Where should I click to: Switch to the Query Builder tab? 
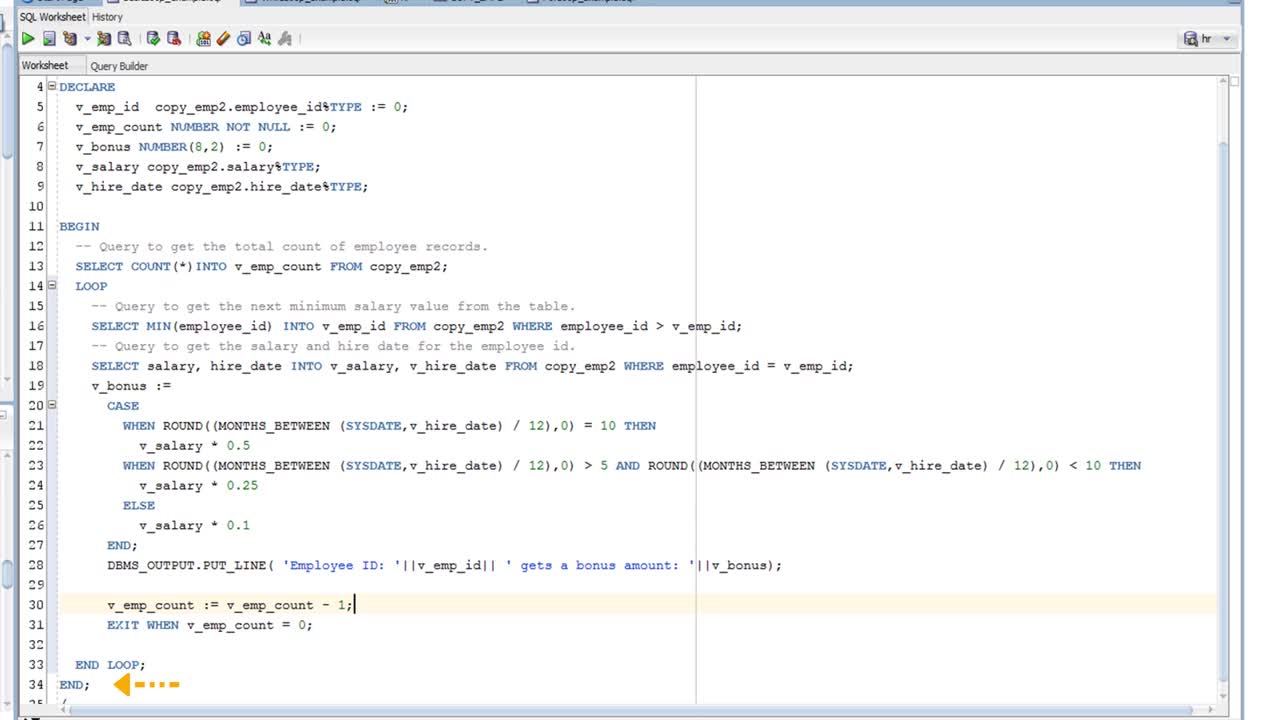119,66
